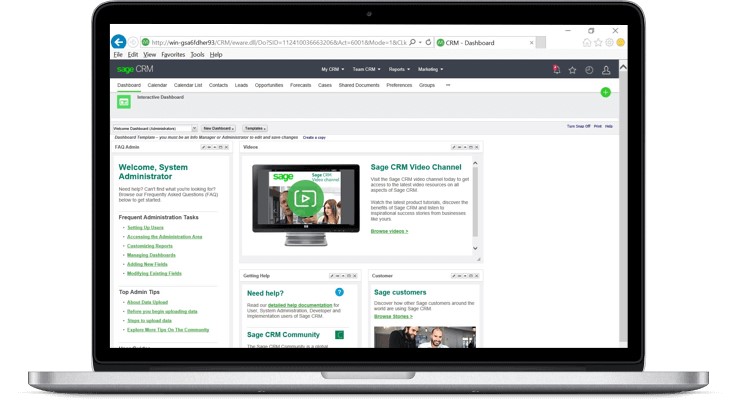The width and height of the screenshot is (737, 400).
Task: Open the address bar search dropdown arrow
Action: point(420,42)
